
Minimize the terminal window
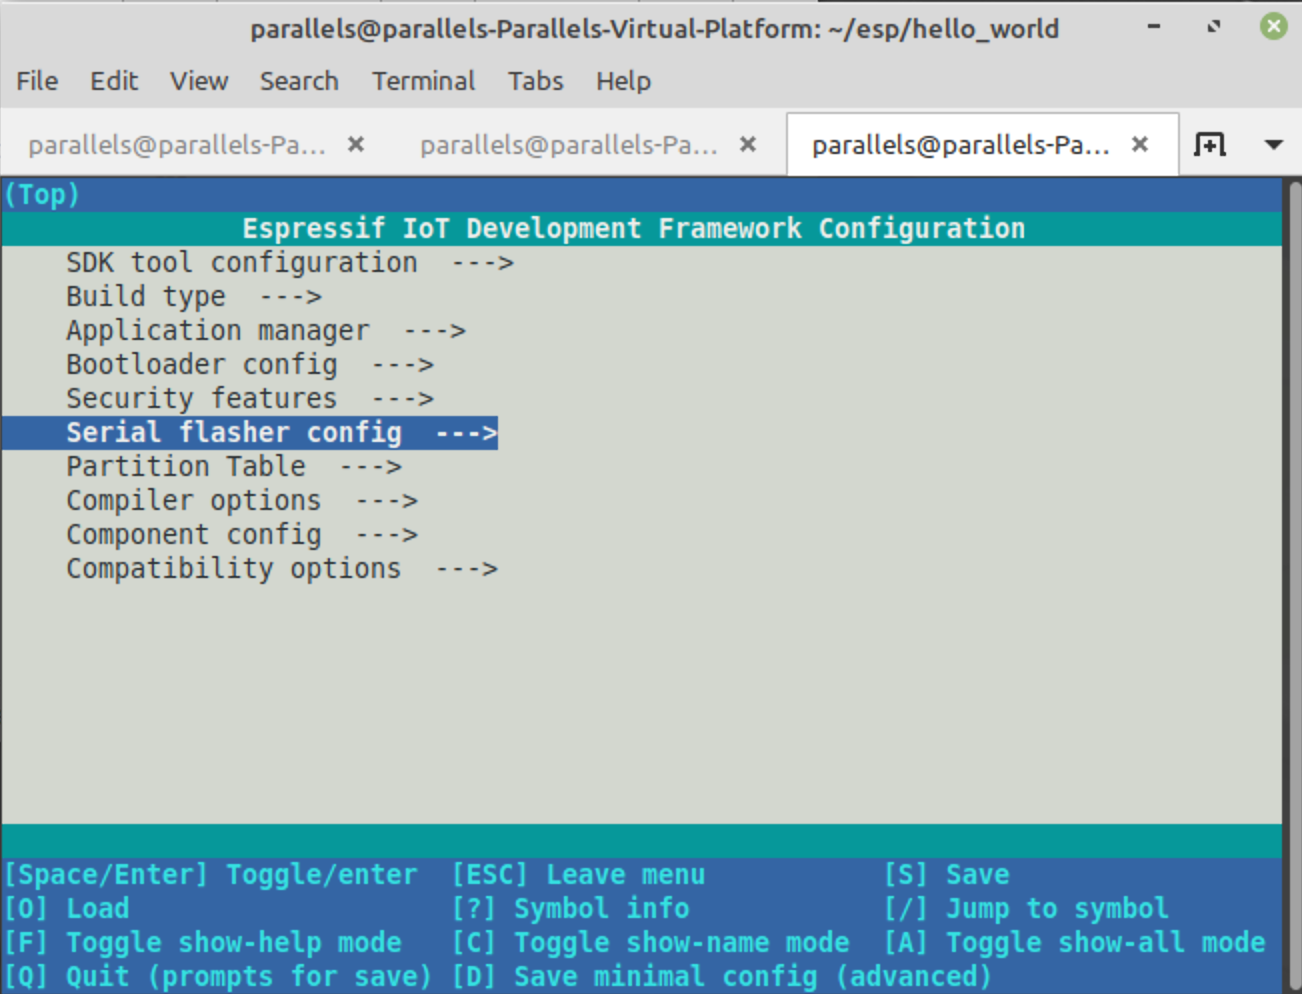(1153, 27)
